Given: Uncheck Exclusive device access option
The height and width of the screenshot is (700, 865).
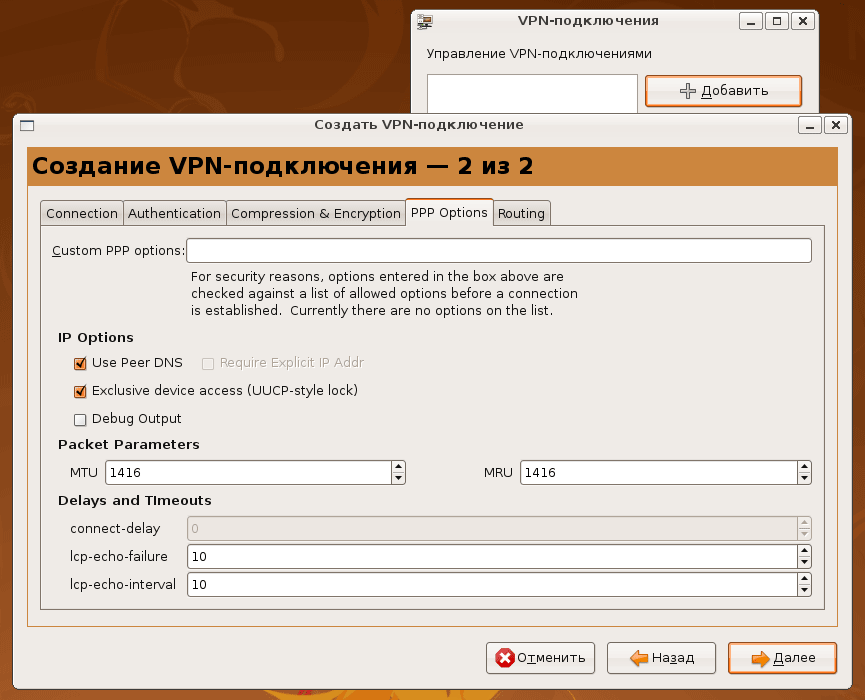Looking at the screenshot, I should pos(81,391).
